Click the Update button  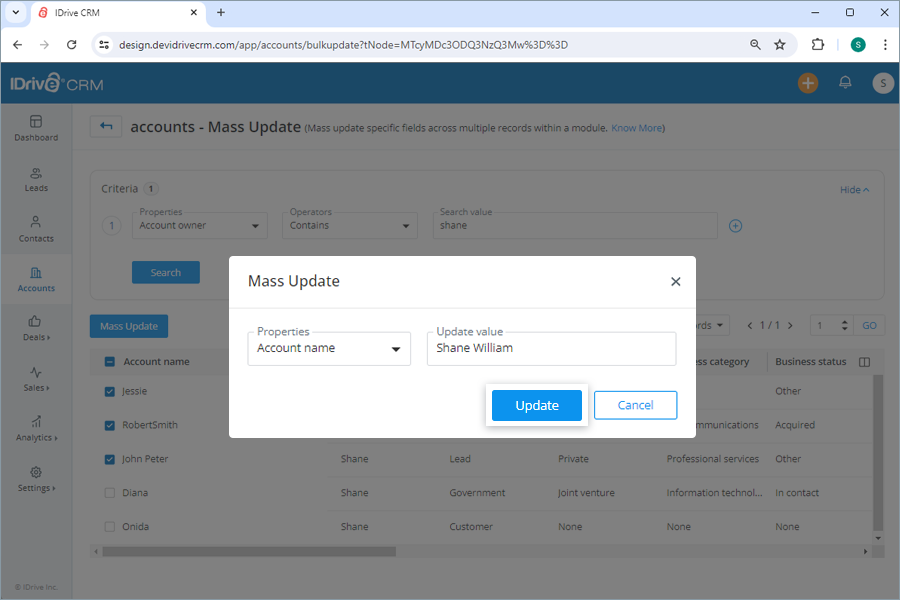click(x=536, y=405)
